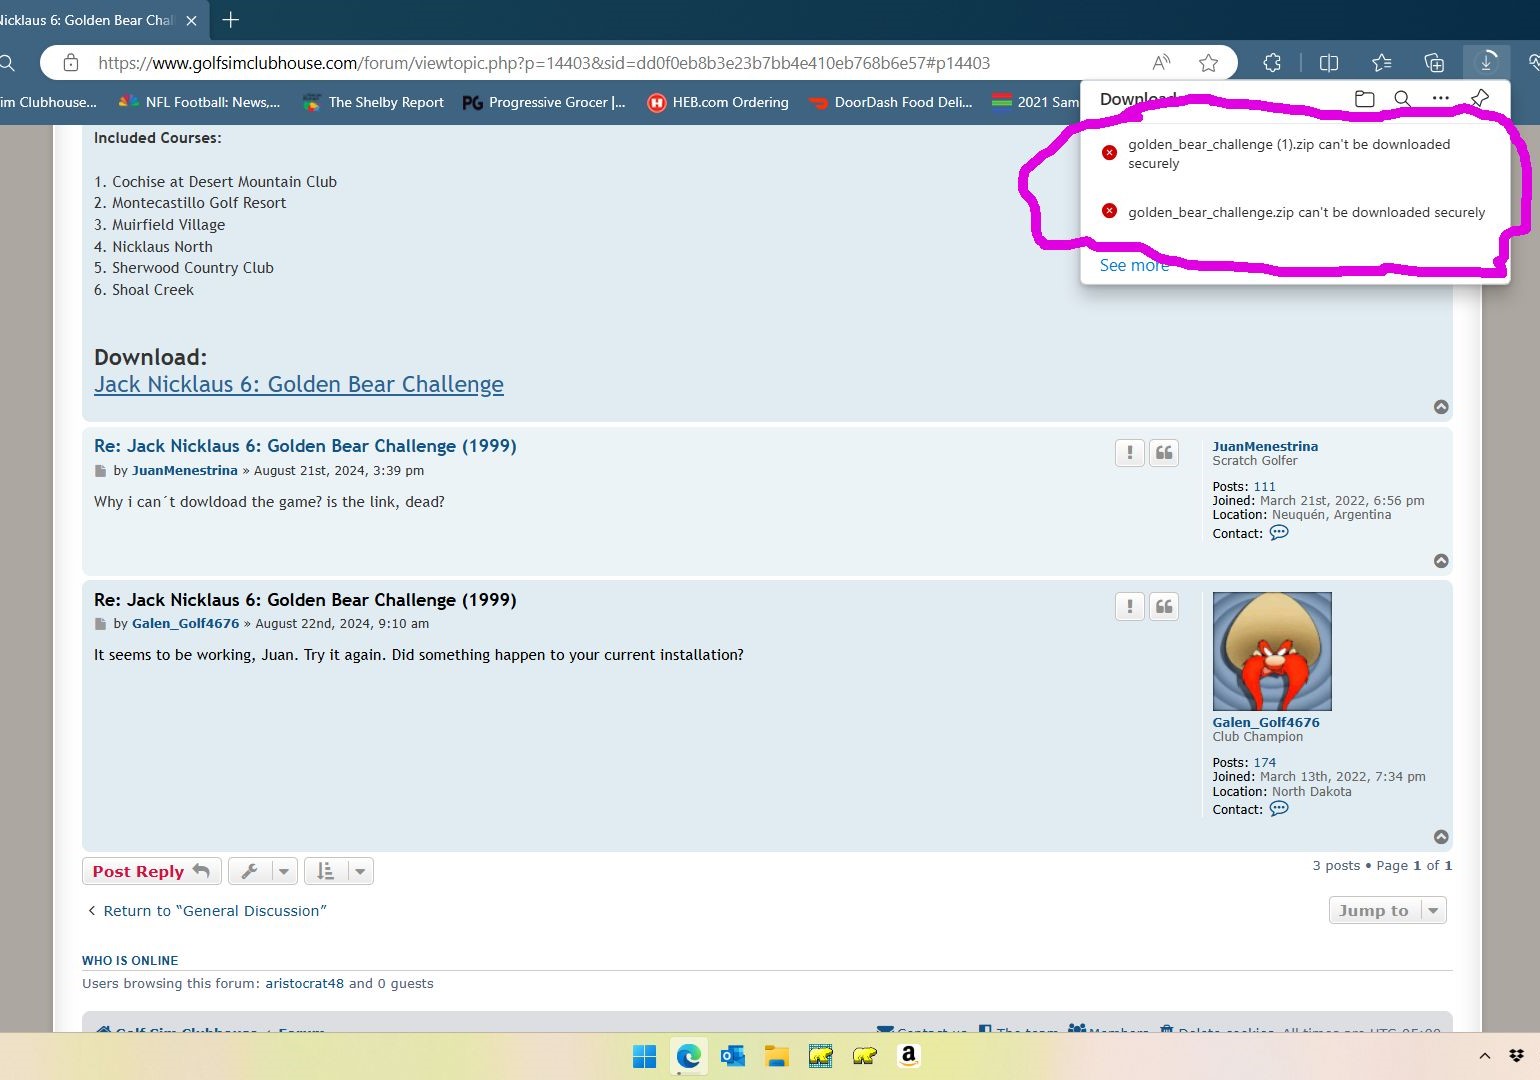Expand display and sorting options dropdown
The width and height of the screenshot is (1540, 1080).
click(x=338, y=871)
